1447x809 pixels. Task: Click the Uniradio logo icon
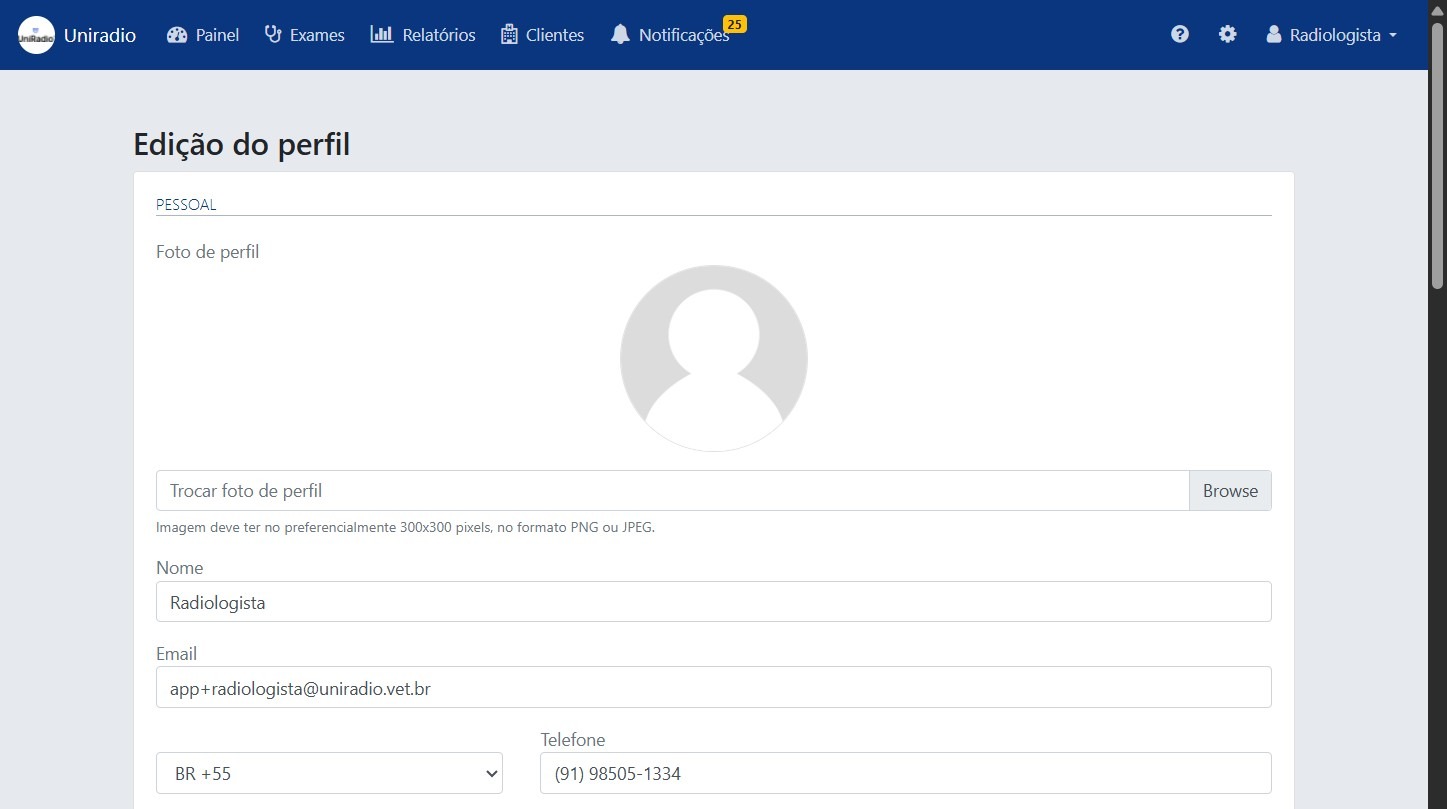click(x=36, y=35)
